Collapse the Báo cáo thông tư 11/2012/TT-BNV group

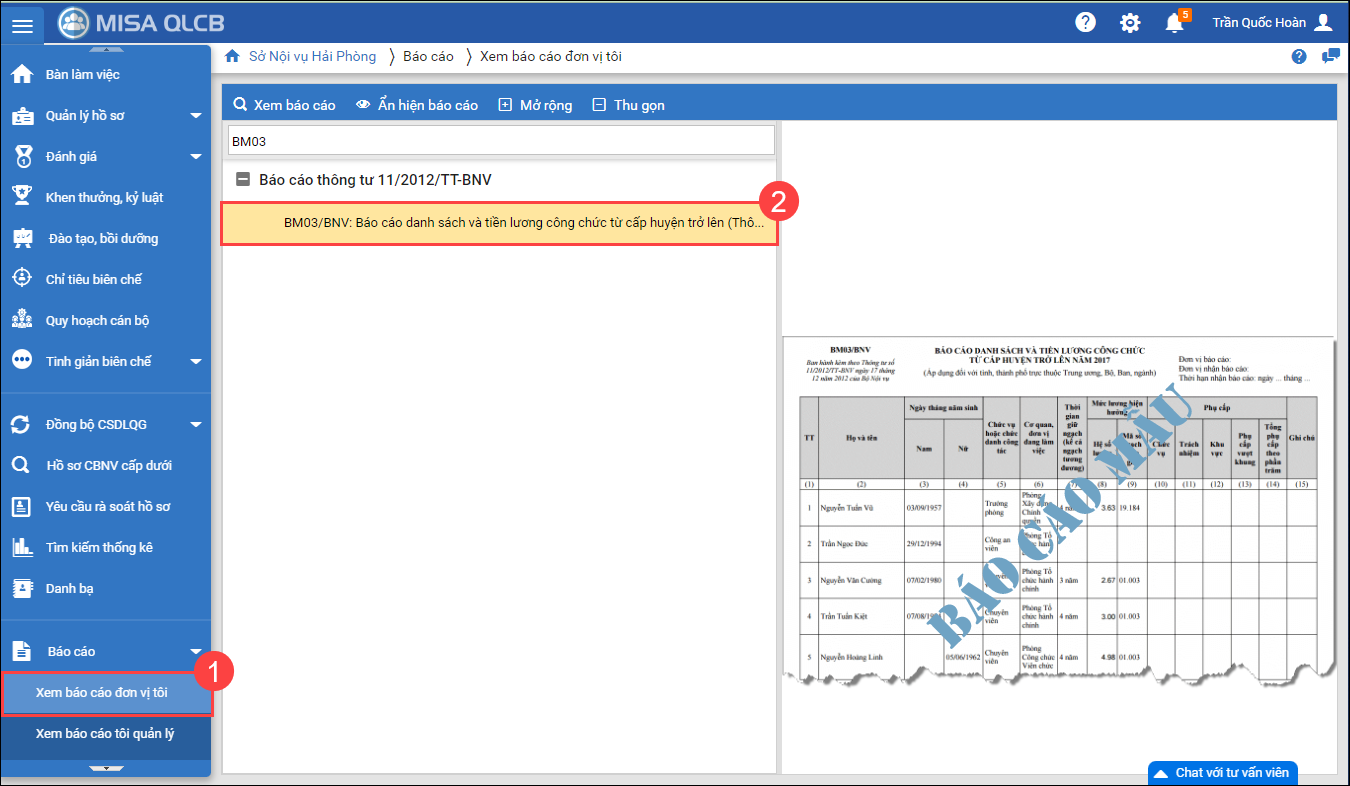(242, 180)
